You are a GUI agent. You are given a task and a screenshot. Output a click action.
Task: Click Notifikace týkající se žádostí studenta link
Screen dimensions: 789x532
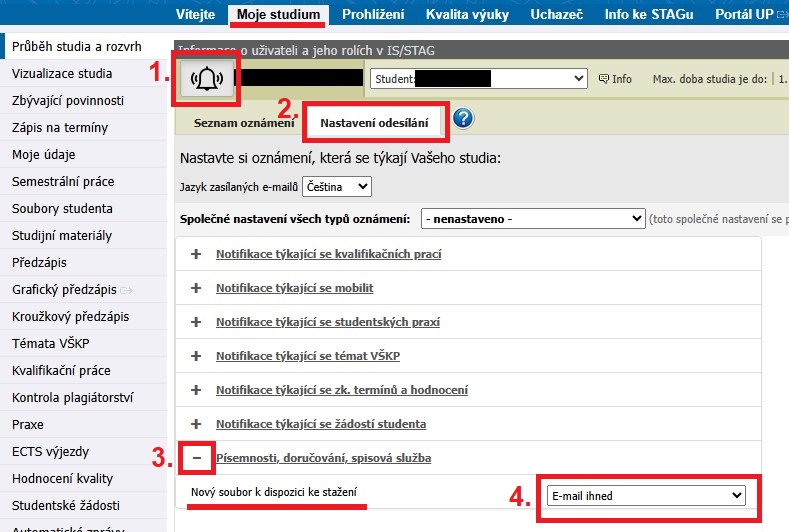[x=320, y=424]
